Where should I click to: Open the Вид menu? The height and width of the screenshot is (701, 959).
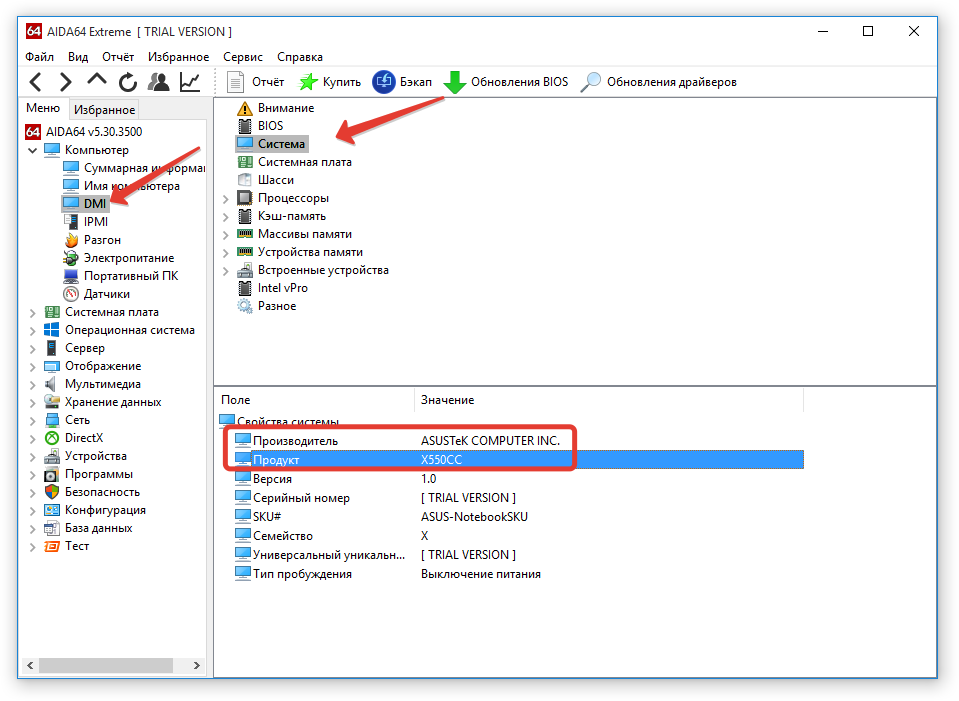[x=78, y=57]
